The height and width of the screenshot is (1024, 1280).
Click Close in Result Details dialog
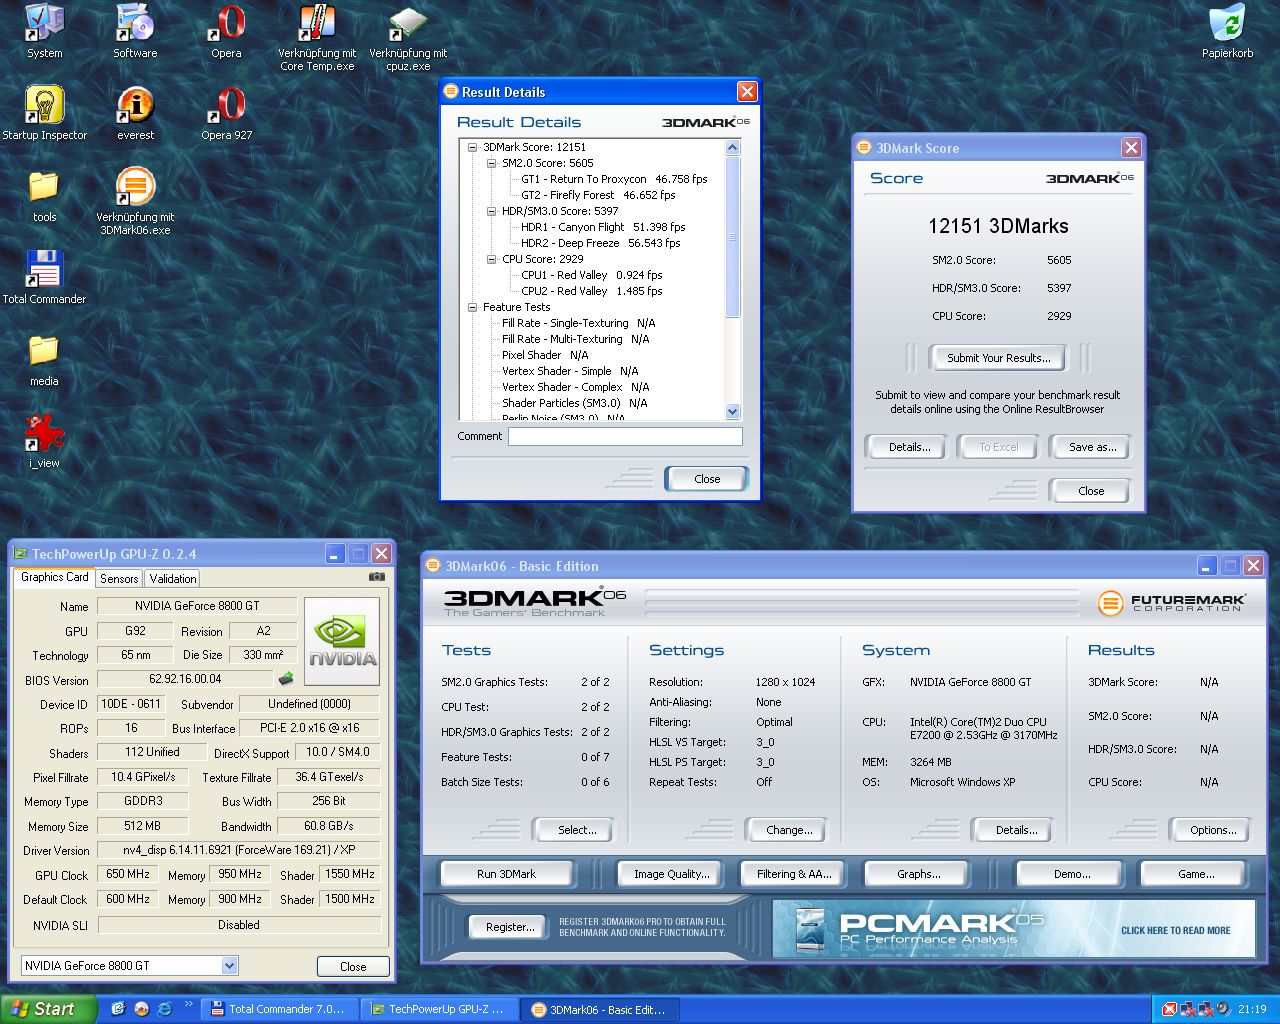click(x=707, y=479)
